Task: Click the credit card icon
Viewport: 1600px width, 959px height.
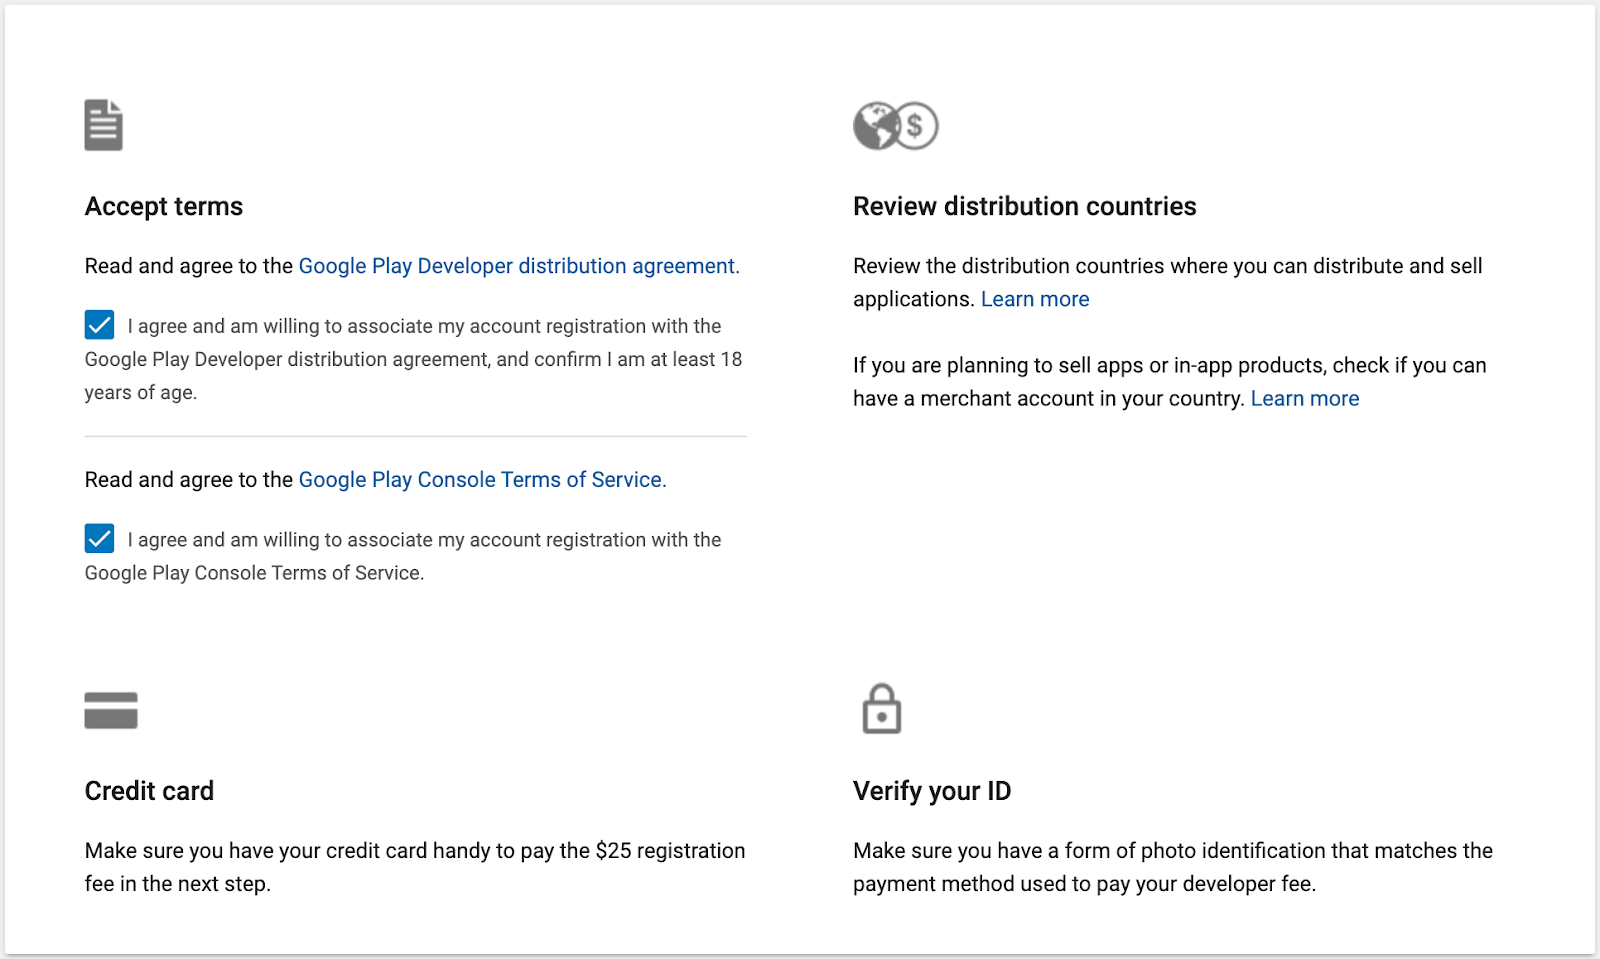Action: [111, 710]
